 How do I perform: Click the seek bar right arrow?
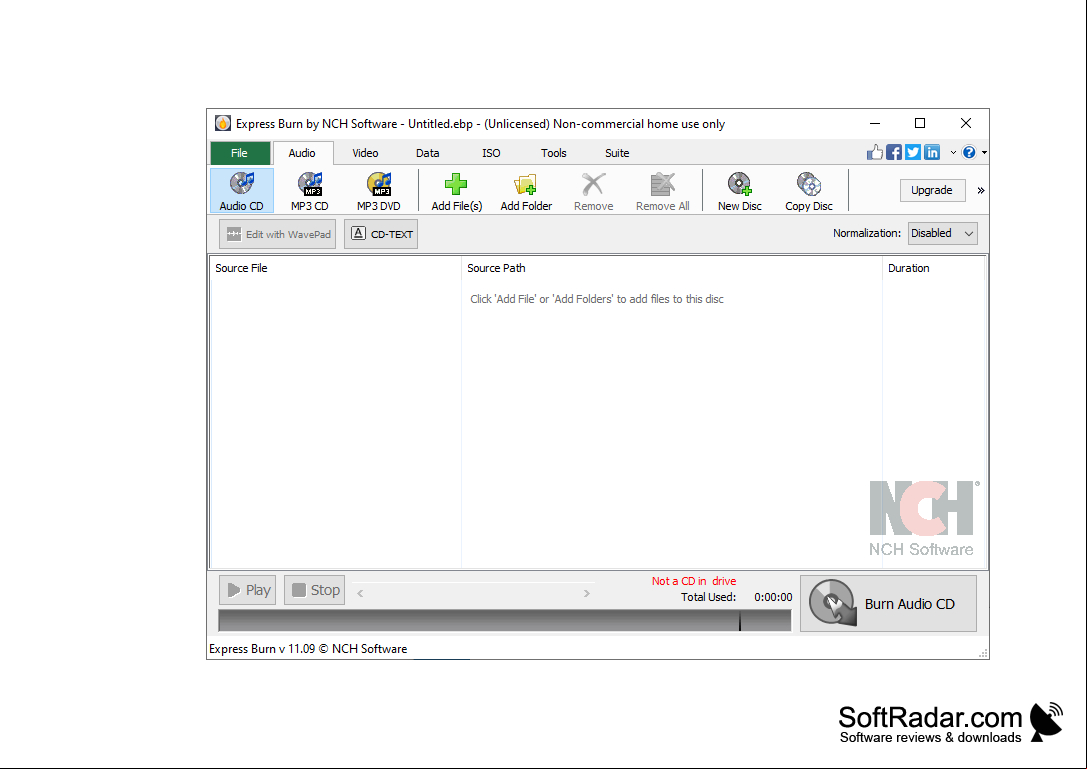click(x=586, y=593)
